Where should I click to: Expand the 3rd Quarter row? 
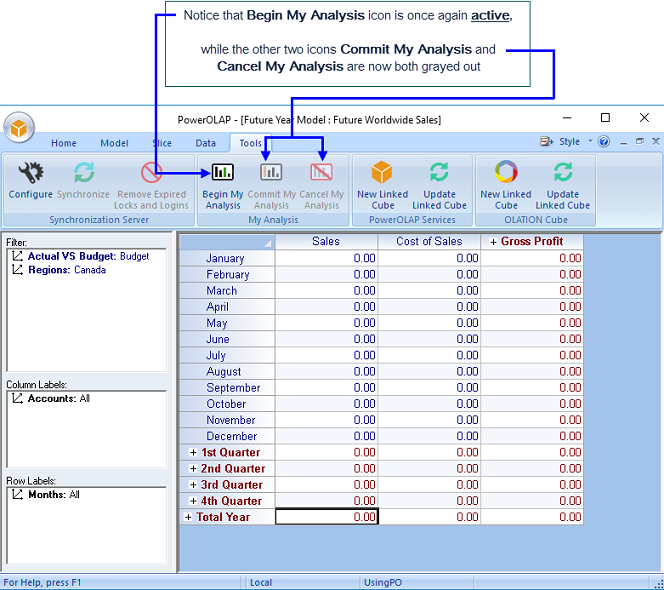coord(193,485)
